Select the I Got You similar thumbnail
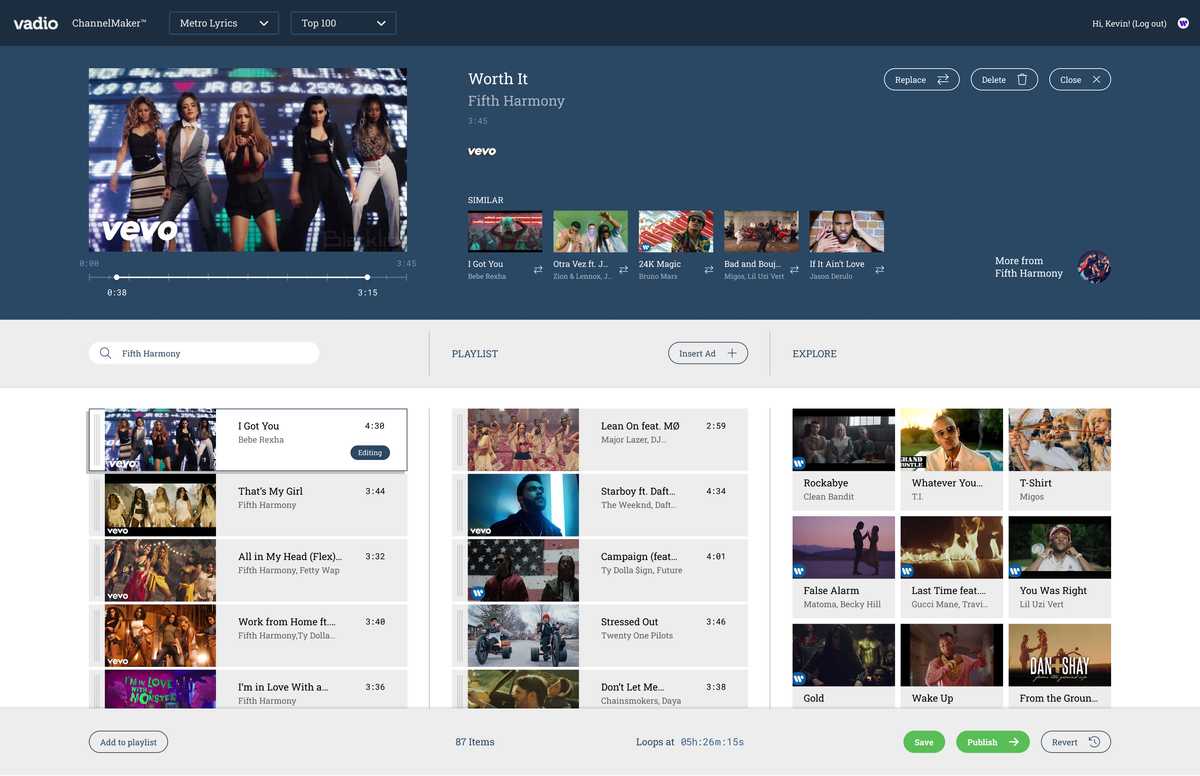The image size is (1200, 776). pos(505,231)
